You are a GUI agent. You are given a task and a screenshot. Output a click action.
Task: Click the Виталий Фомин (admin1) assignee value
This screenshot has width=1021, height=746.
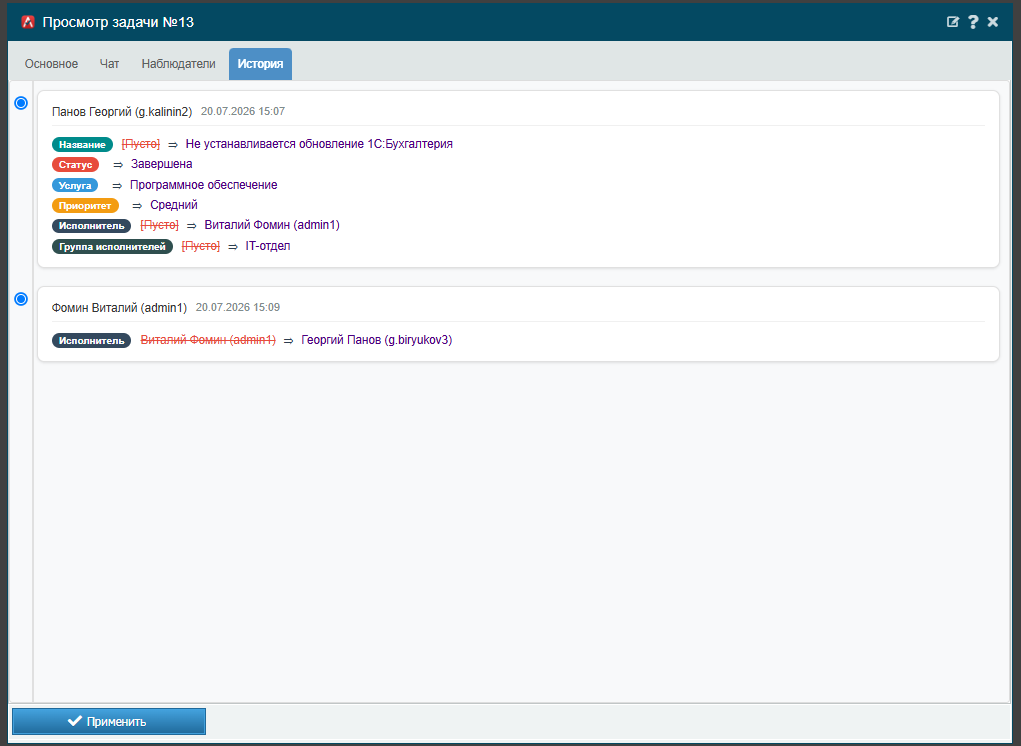(272, 225)
